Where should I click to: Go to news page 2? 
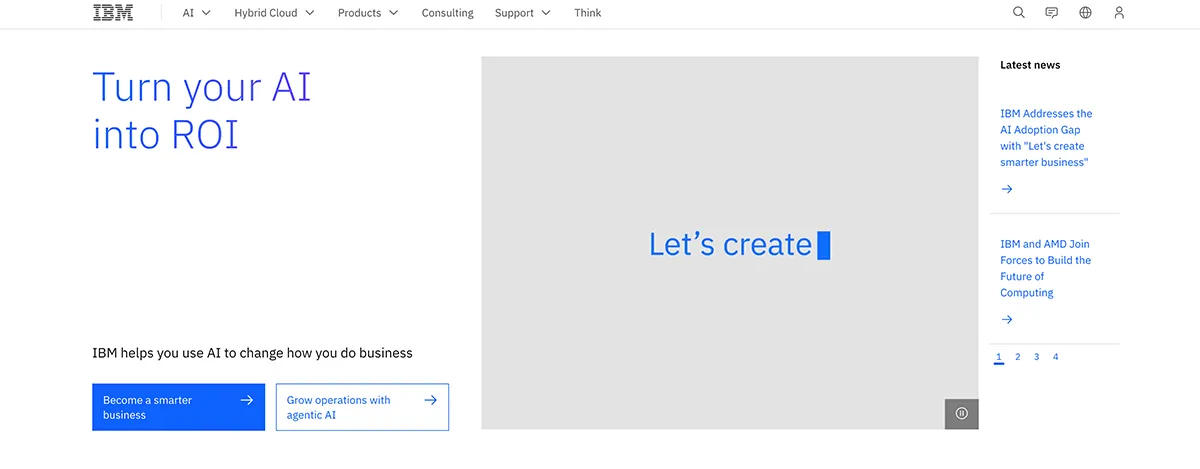[1018, 357]
